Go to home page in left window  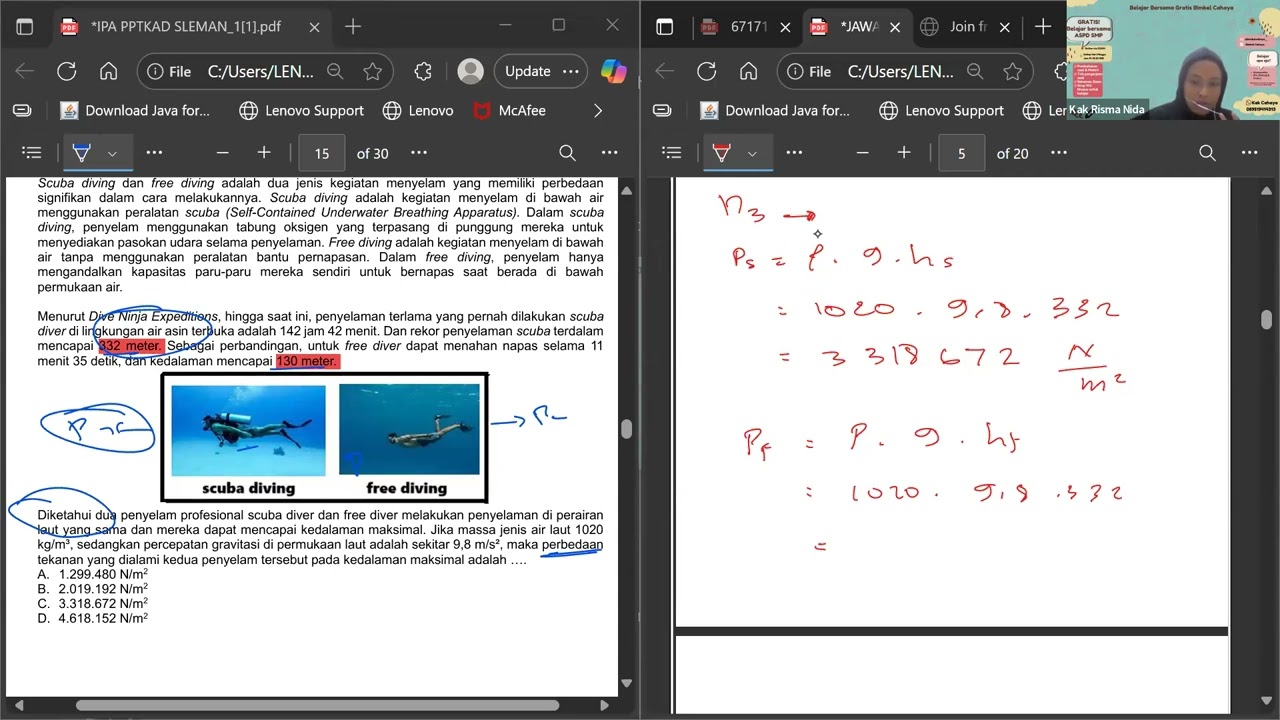[x=108, y=71]
